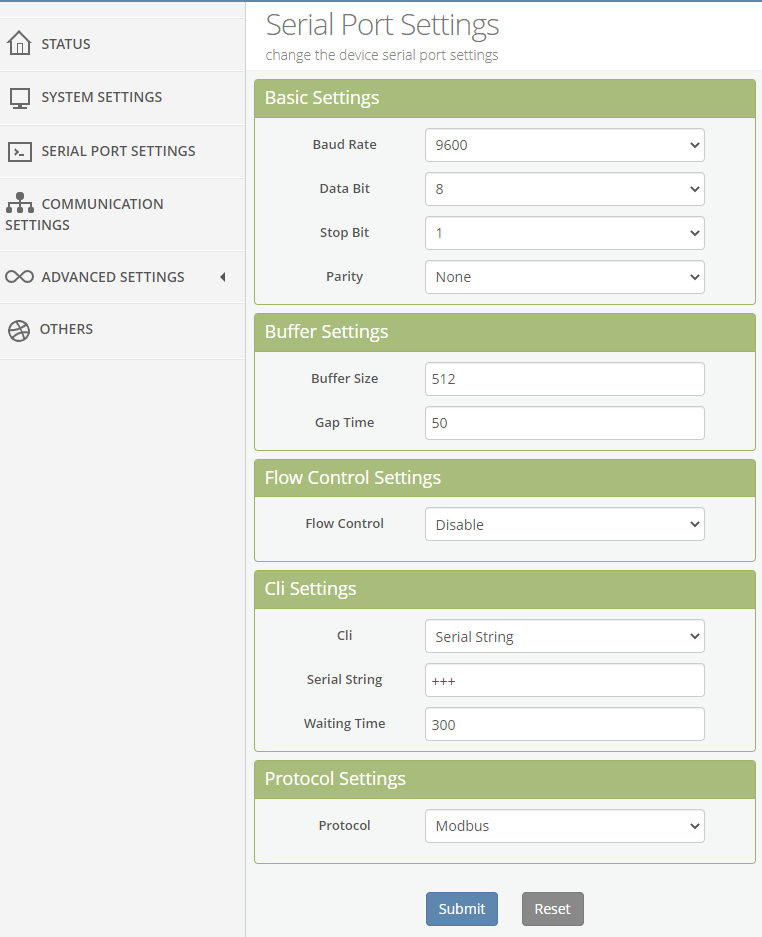Click the Protocol Settings section header

505,779
